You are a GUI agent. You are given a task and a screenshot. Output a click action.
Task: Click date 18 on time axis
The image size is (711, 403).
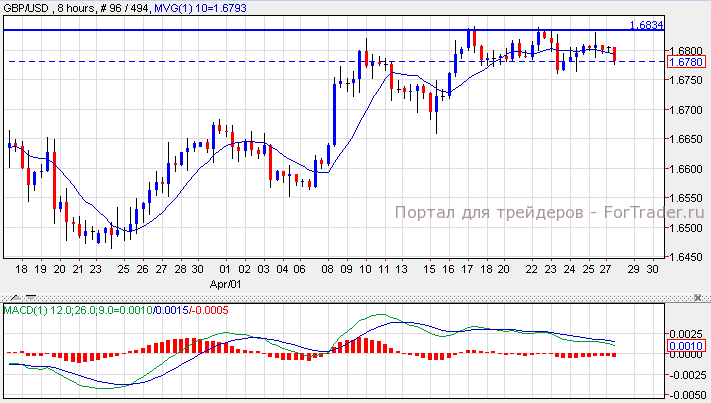point(20,269)
